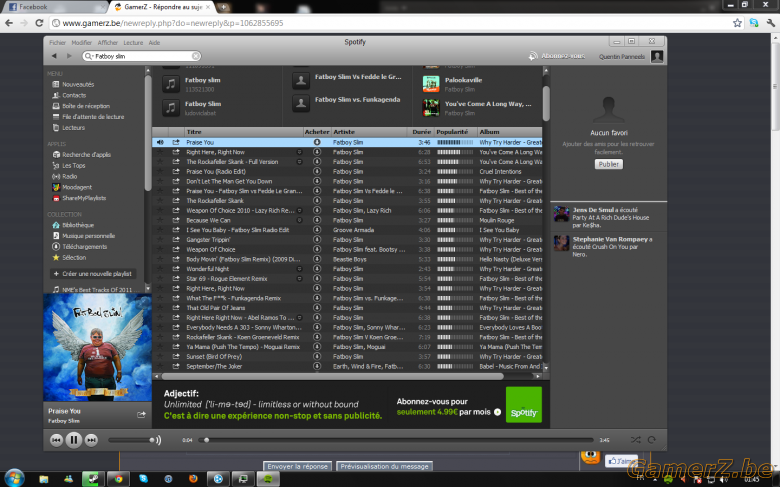
Task: Open Lecteurs in sidebar
Action: click(69, 128)
